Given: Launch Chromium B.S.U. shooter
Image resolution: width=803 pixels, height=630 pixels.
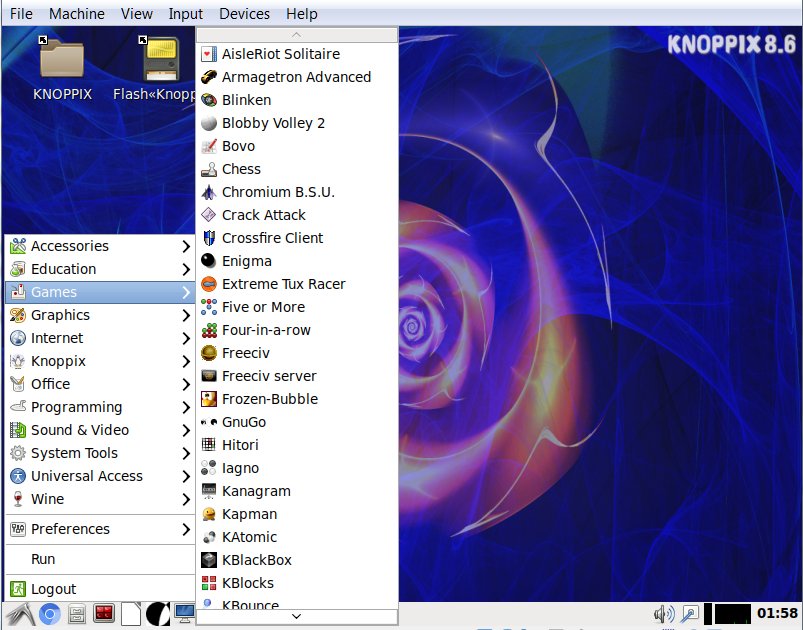Looking at the screenshot, I should click(x=297, y=192).
